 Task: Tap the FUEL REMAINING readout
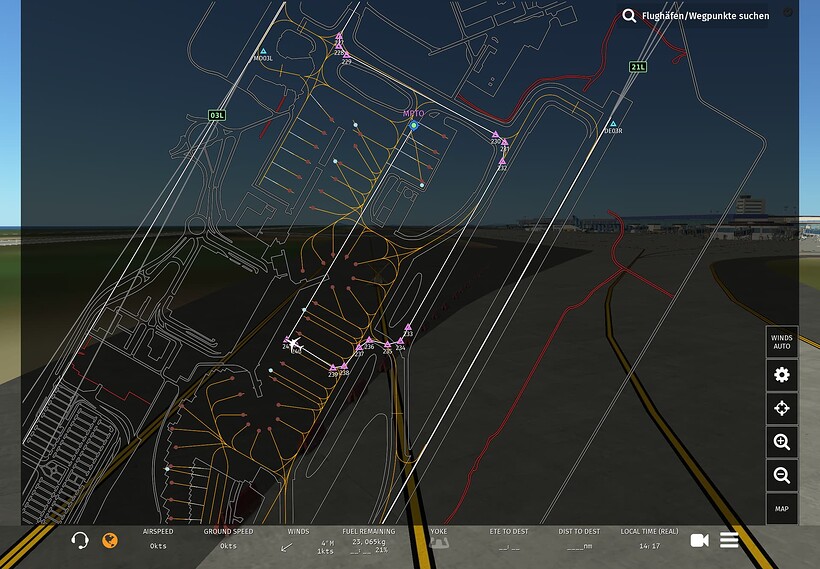(369, 541)
